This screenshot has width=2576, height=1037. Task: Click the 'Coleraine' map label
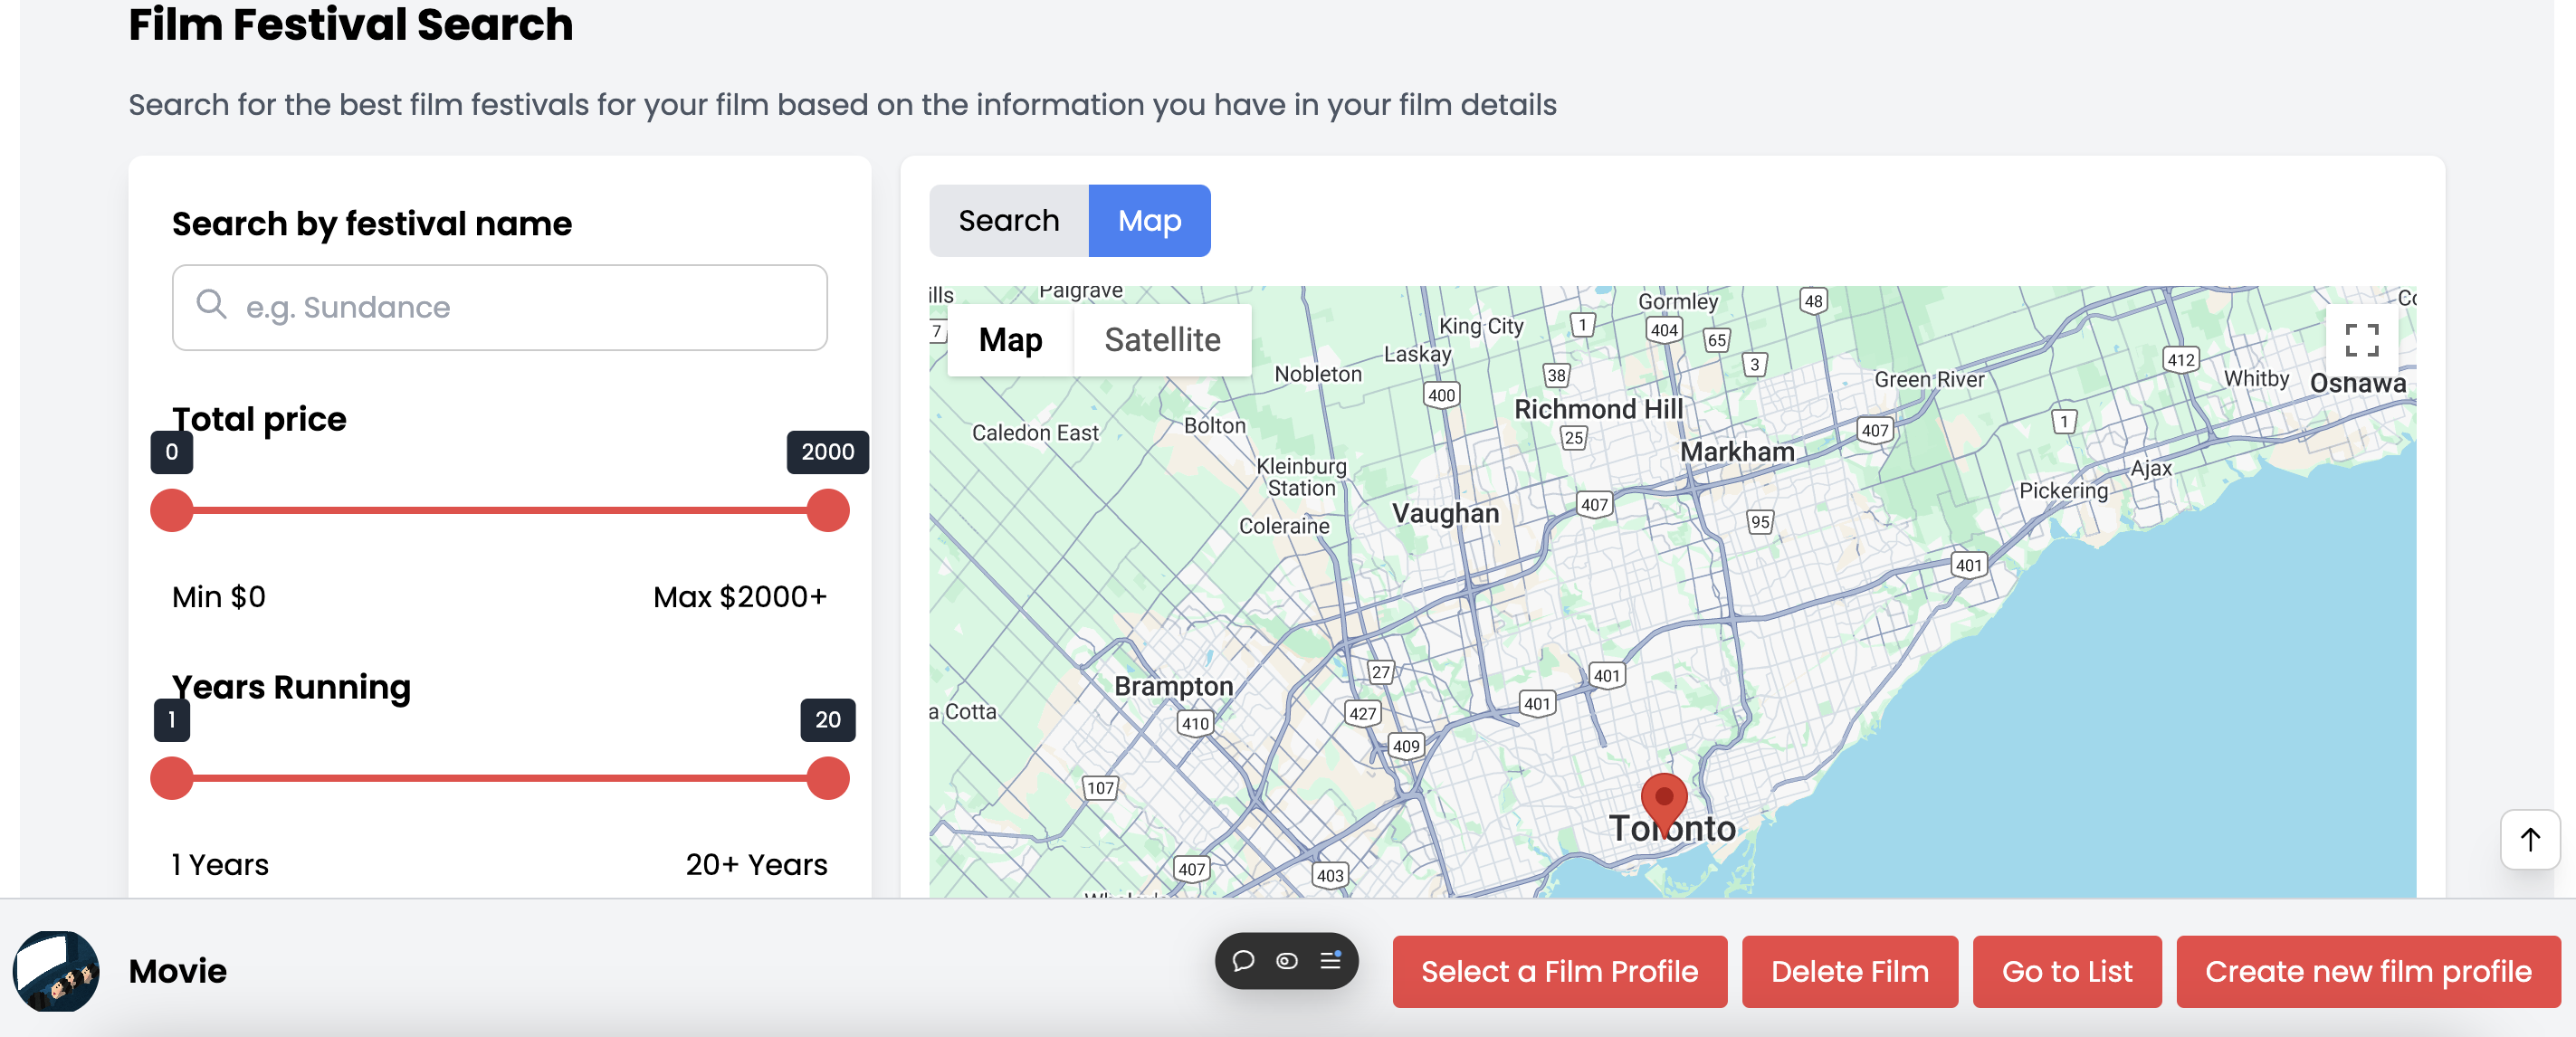click(x=1284, y=526)
